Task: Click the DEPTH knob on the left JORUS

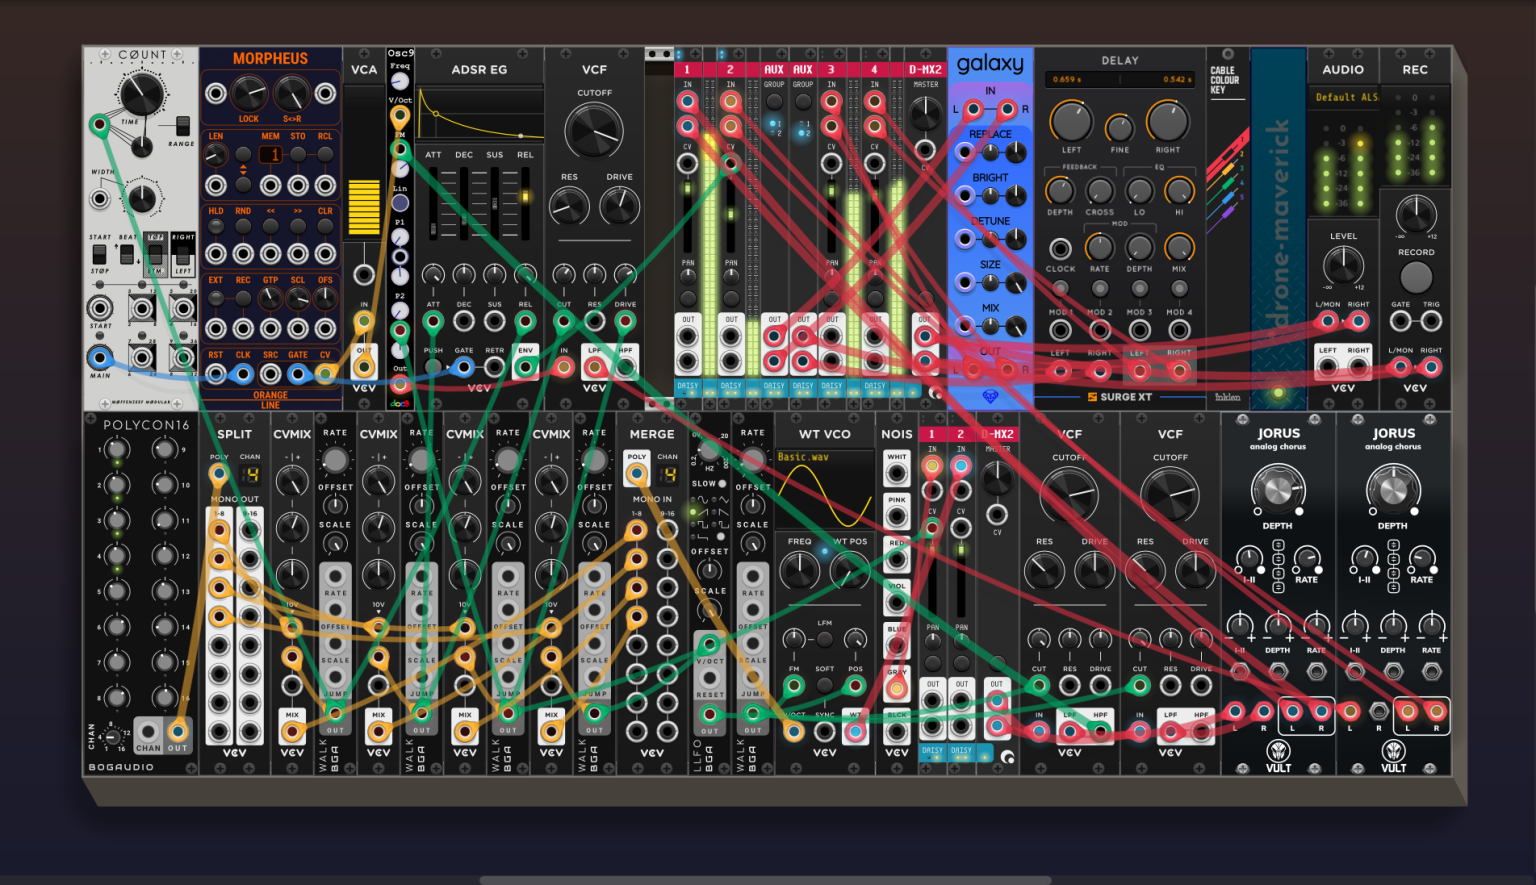Action: coord(1278,490)
